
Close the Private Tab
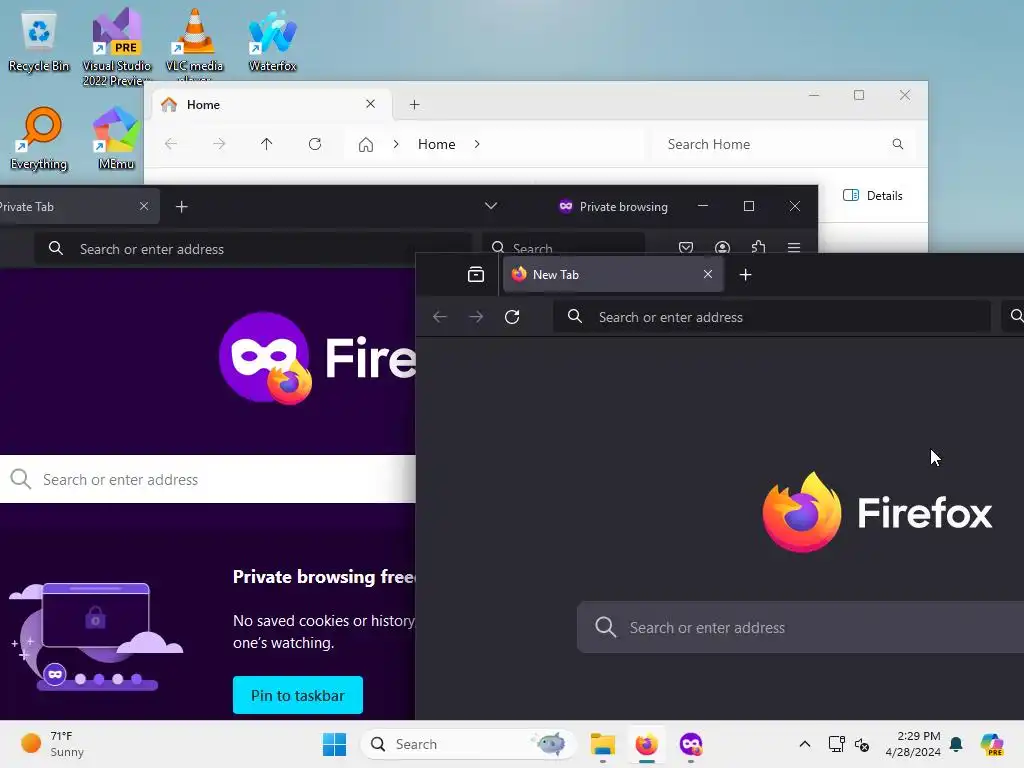pyautogui.click(x=144, y=206)
